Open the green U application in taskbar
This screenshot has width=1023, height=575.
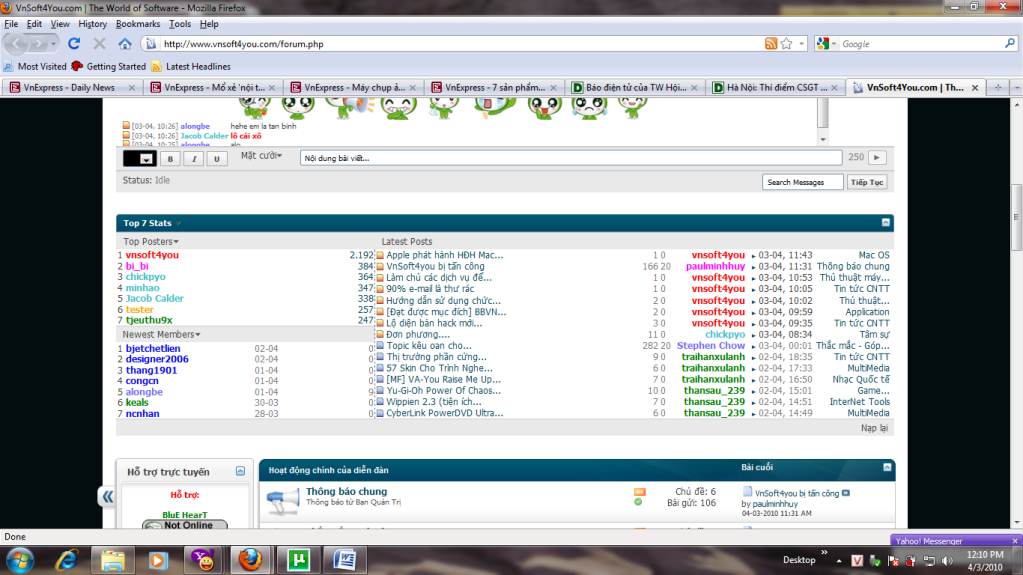pos(298,560)
